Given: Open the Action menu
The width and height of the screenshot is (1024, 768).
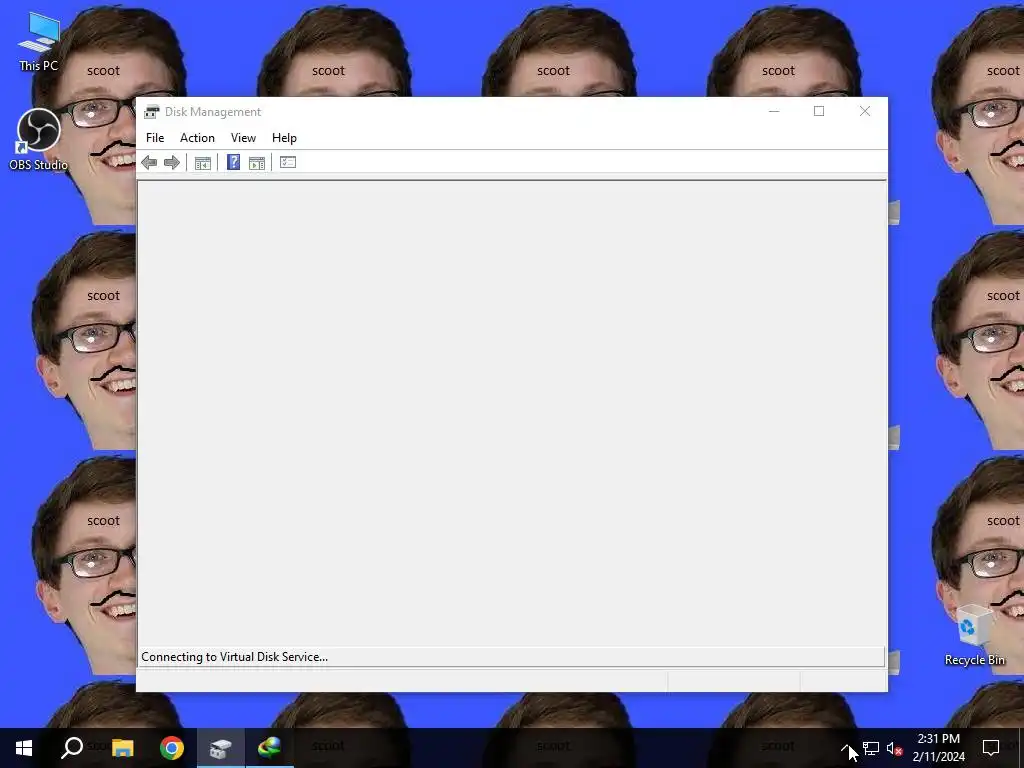Looking at the screenshot, I should 197,138.
